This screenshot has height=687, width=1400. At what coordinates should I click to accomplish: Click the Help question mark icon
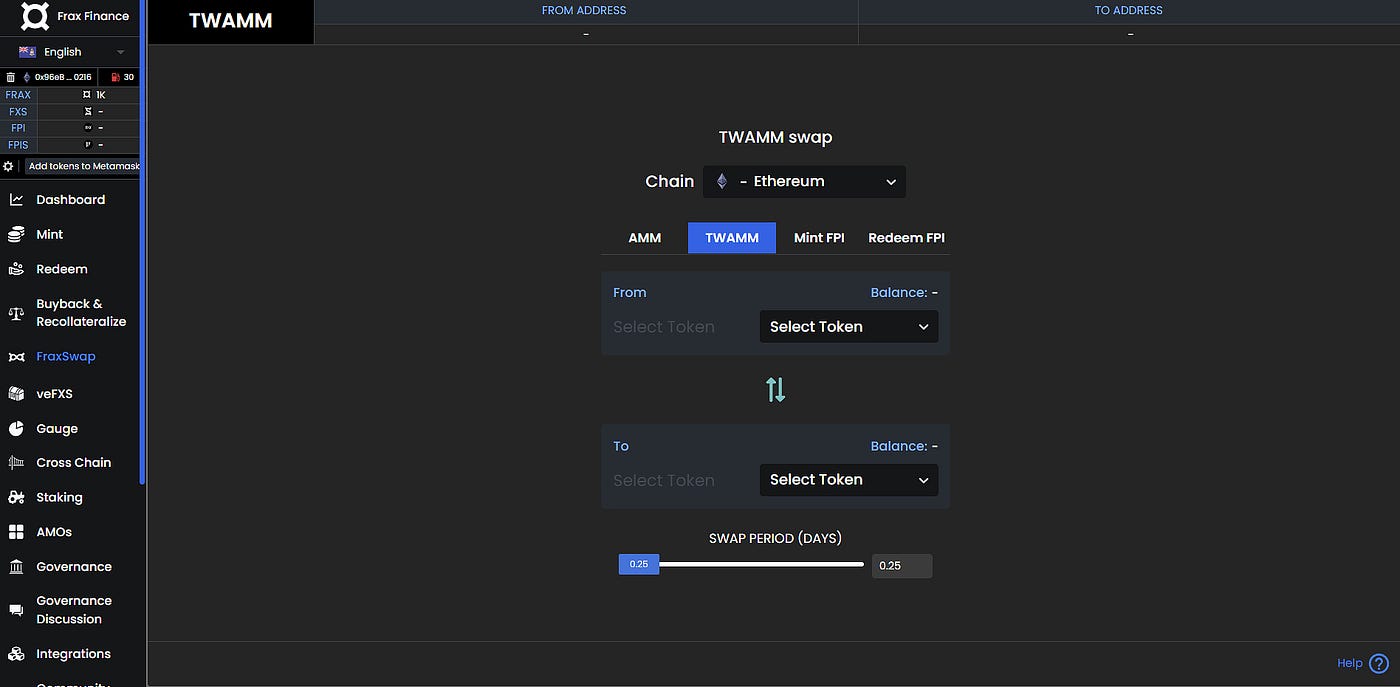coord(1379,663)
